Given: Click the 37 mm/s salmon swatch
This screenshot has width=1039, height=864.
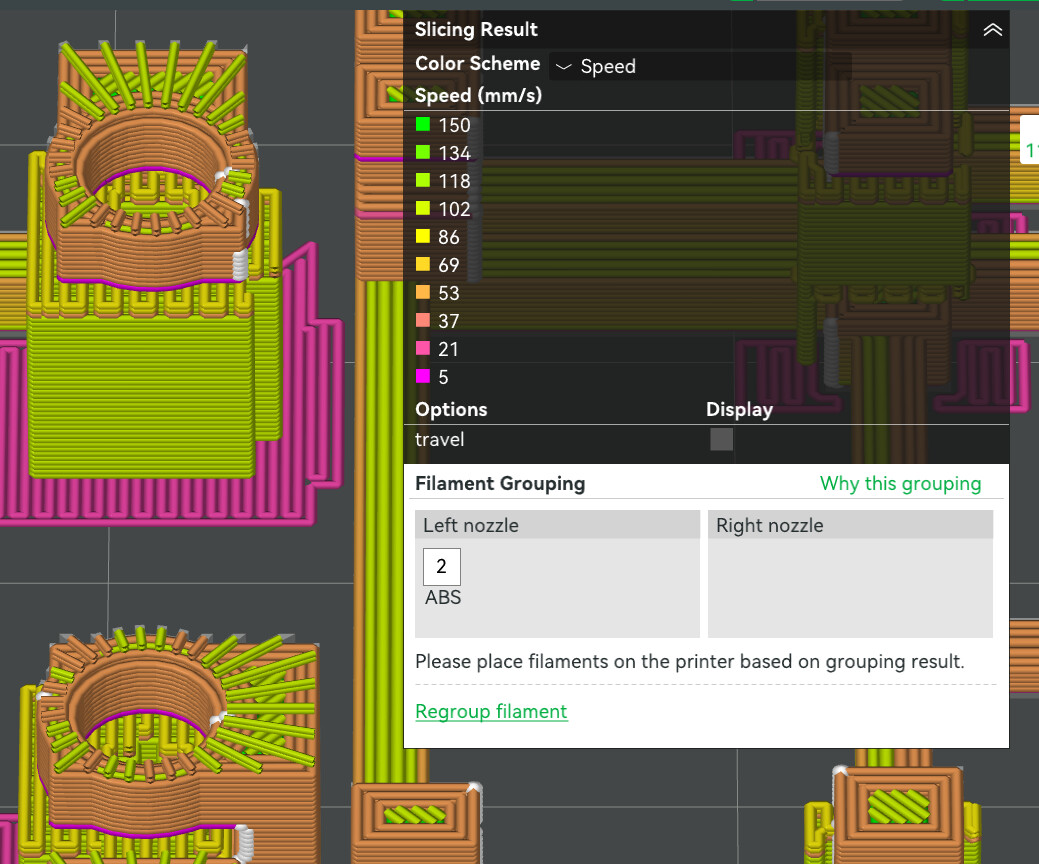Looking at the screenshot, I should (x=423, y=321).
